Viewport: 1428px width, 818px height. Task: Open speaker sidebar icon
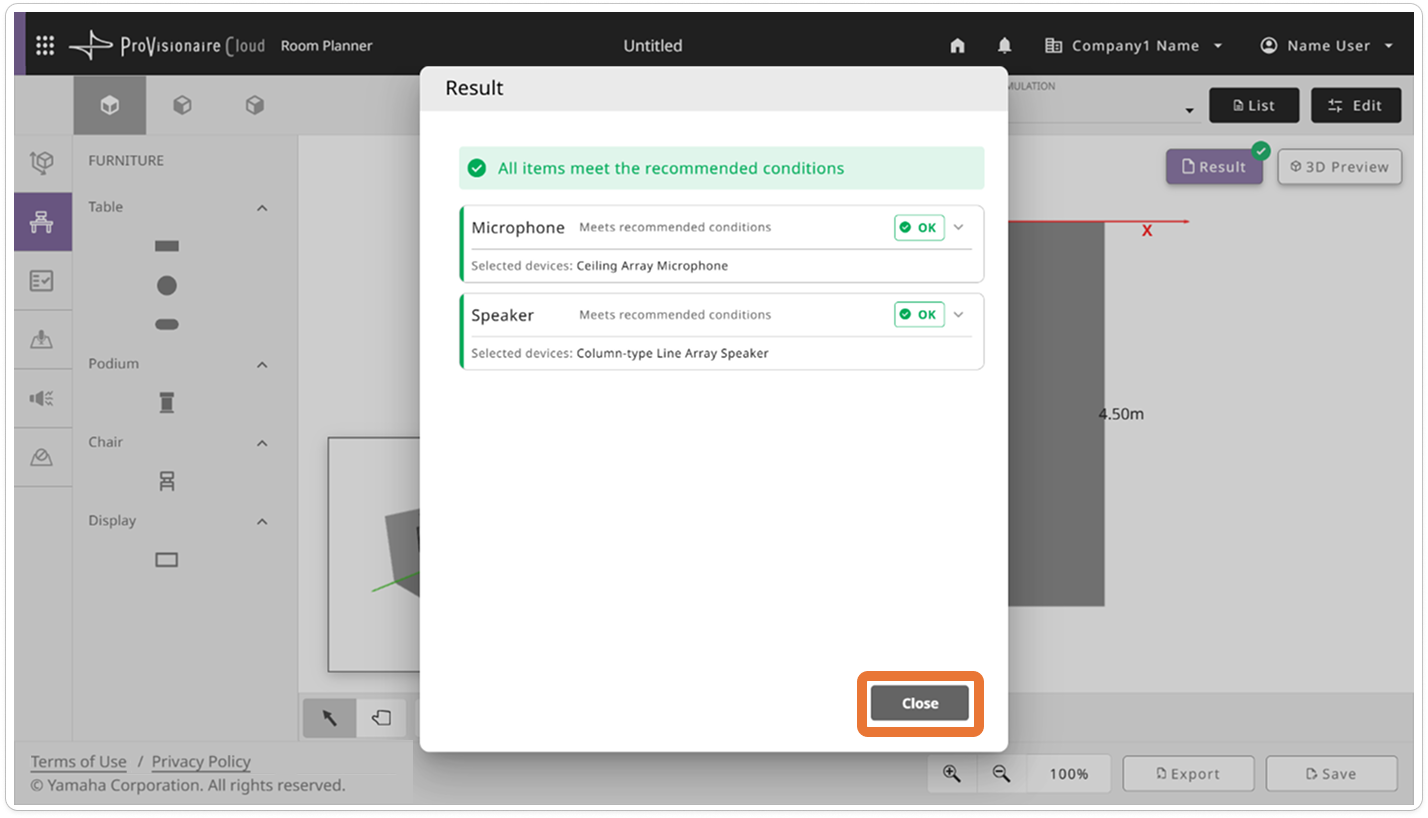pos(42,399)
